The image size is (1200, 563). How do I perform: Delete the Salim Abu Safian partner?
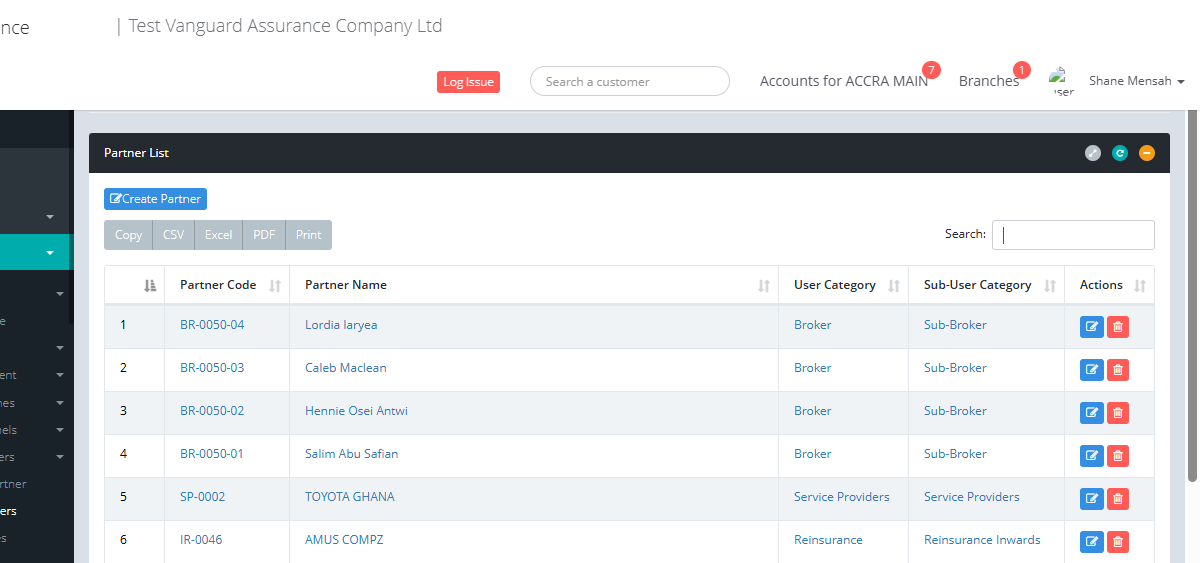(x=1118, y=456)
